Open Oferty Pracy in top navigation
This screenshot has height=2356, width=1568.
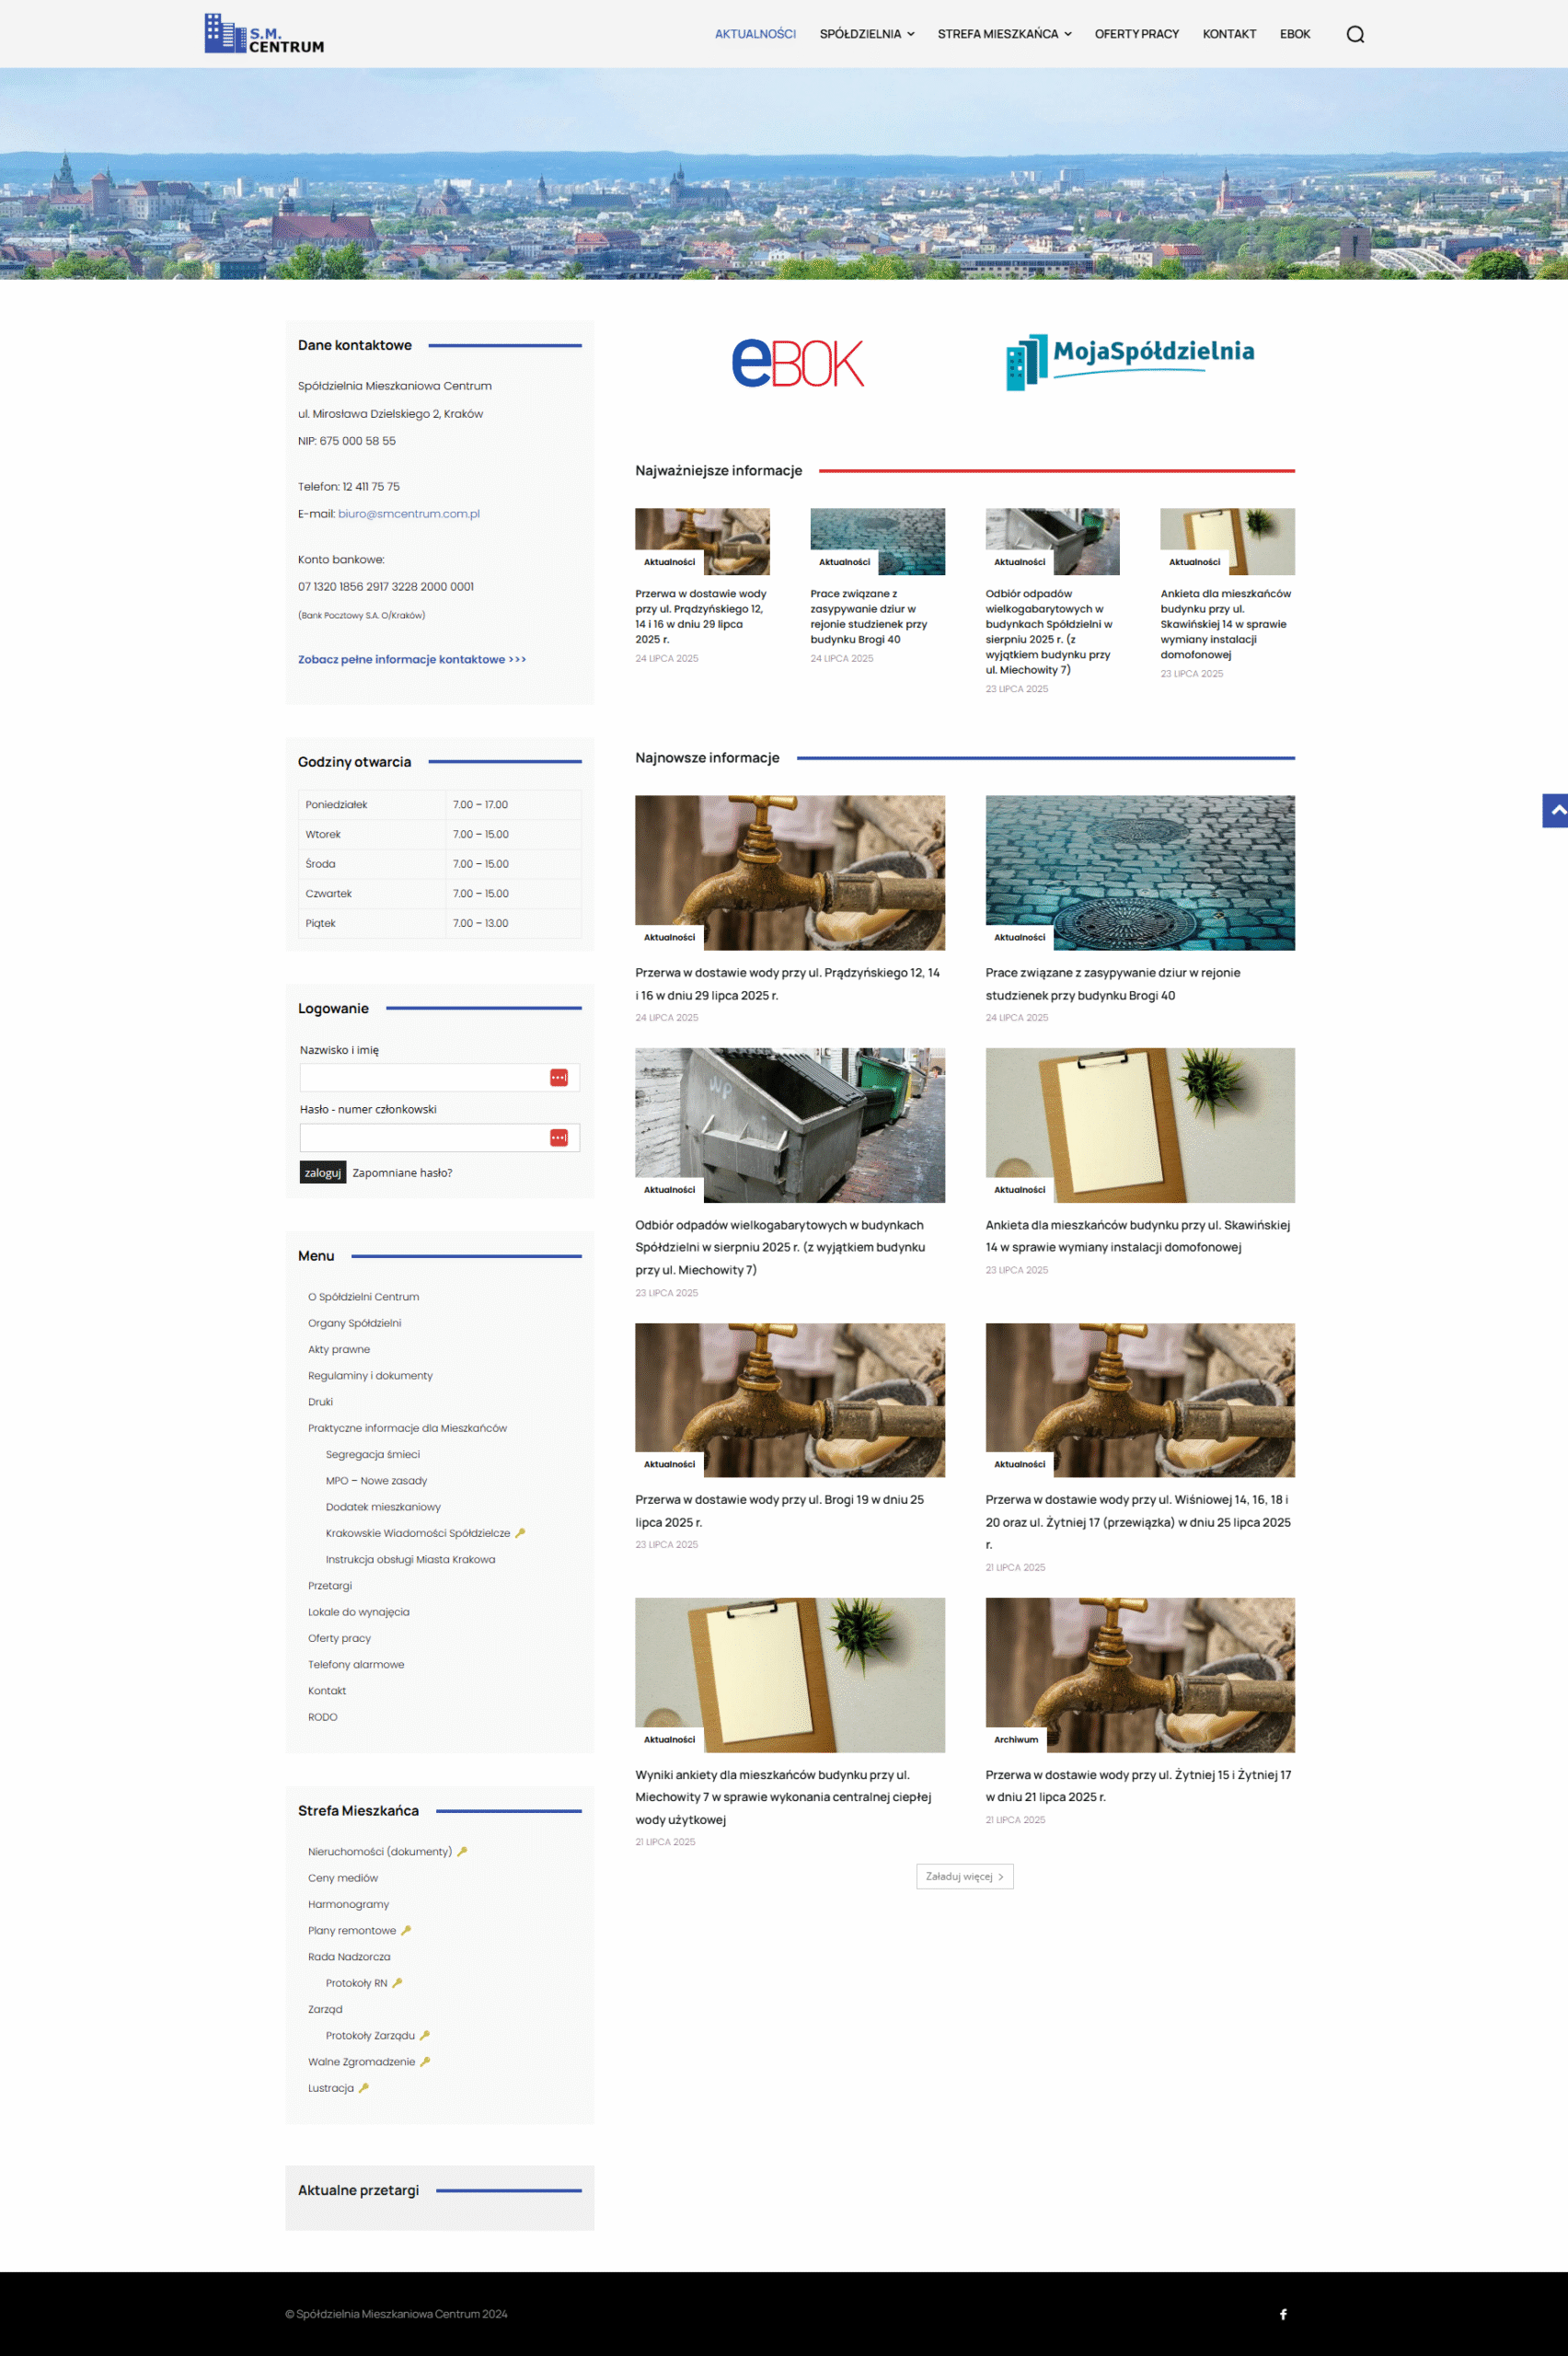coord(1136,34)
